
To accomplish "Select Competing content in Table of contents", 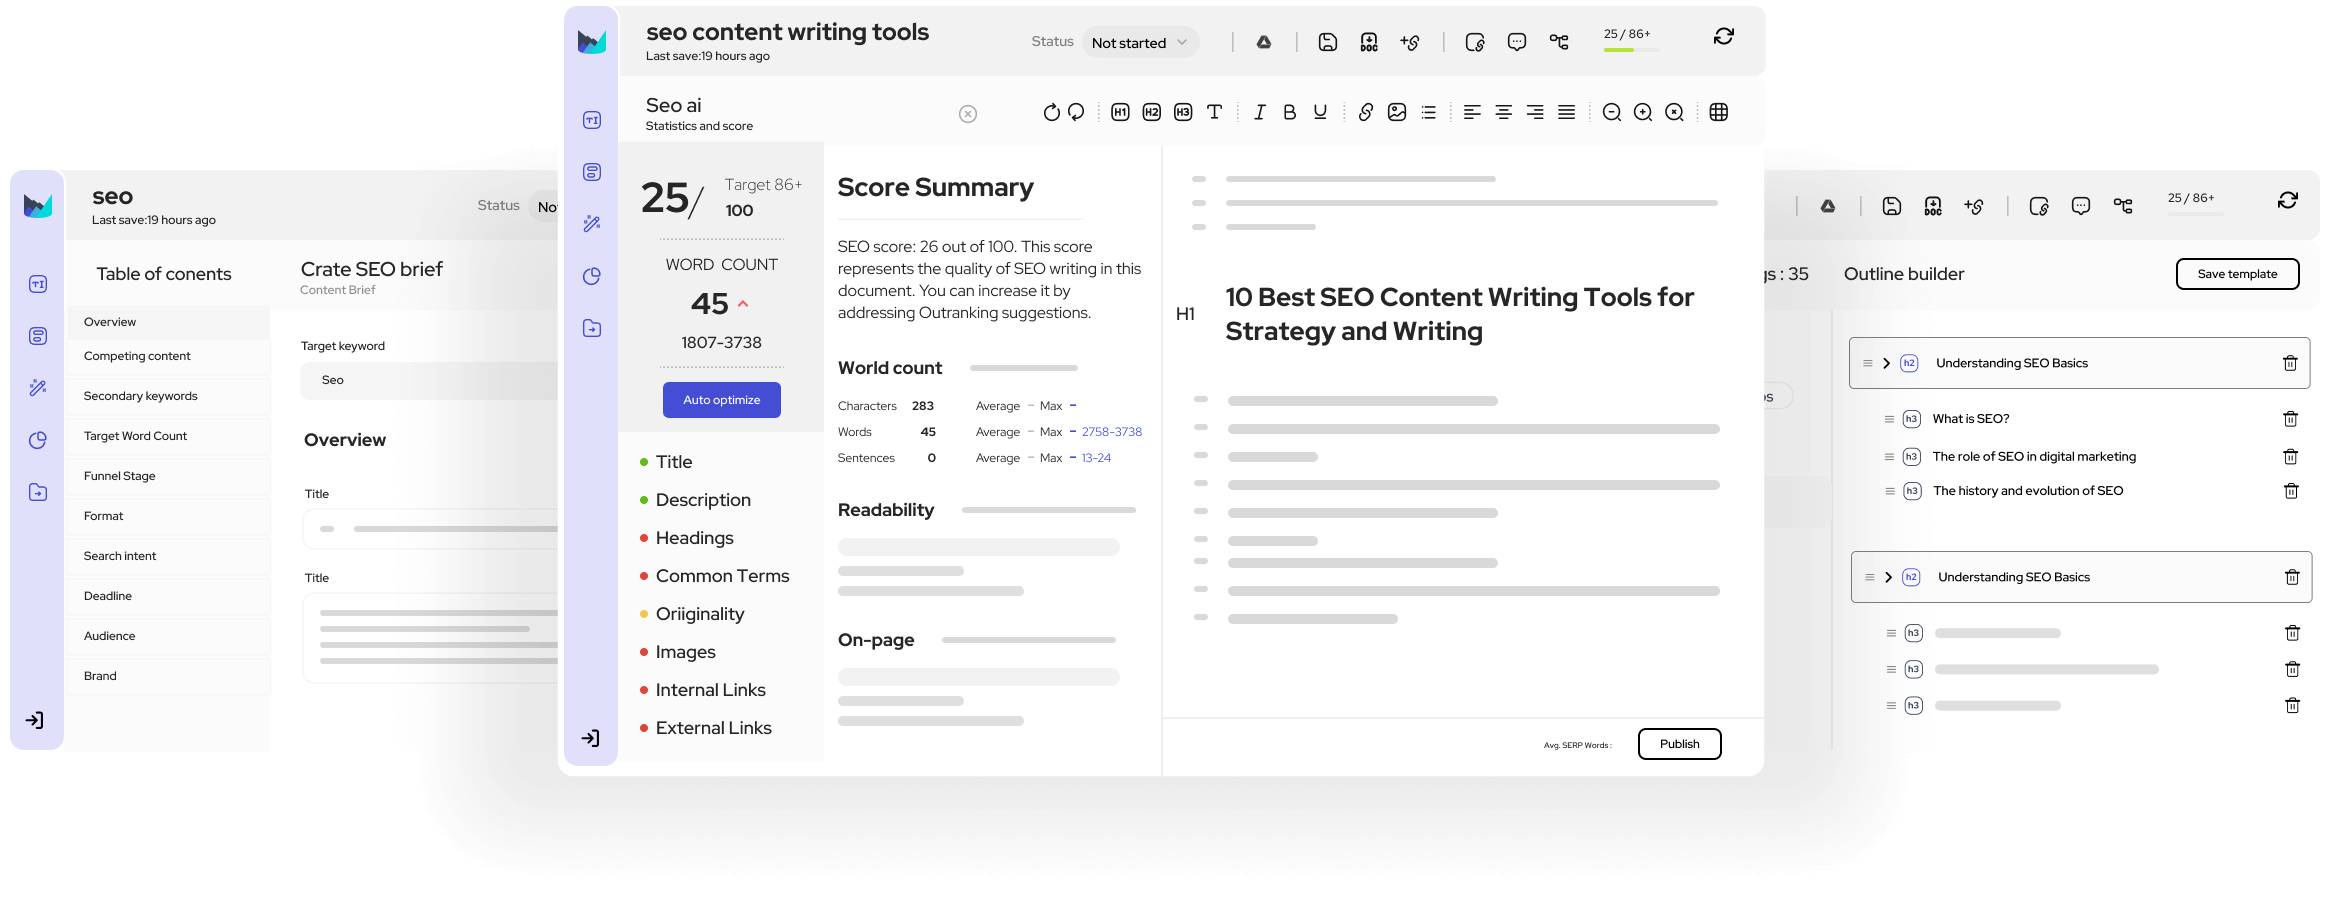I will [137, 356].
